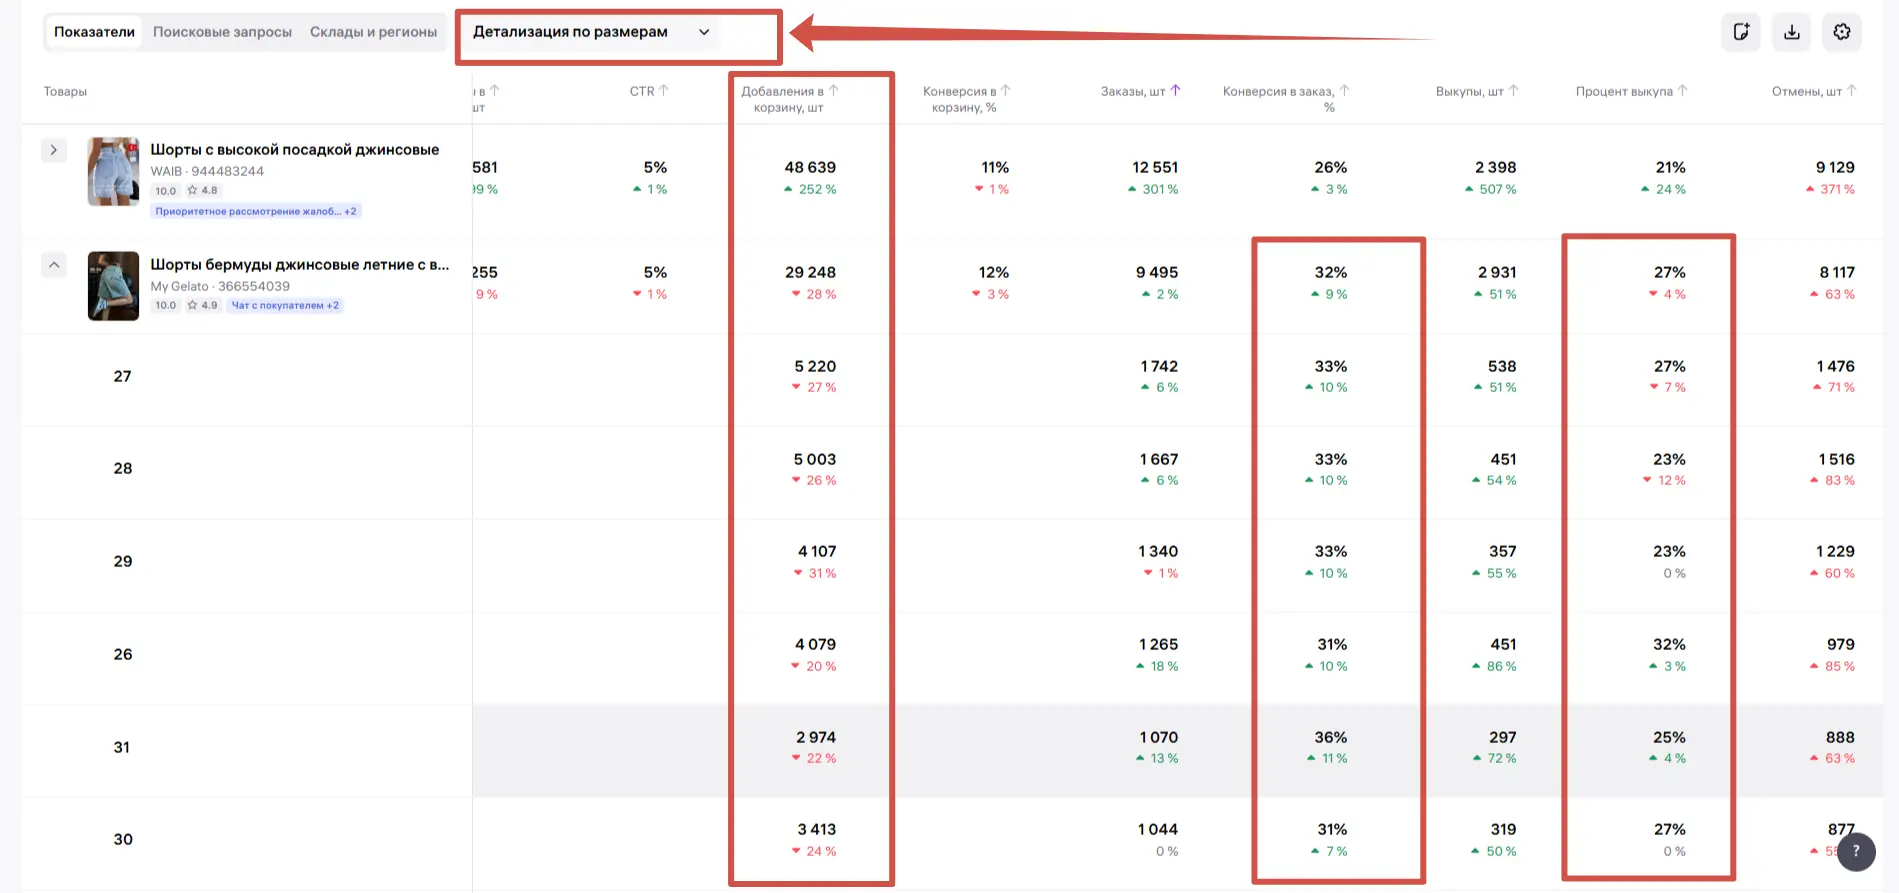Open Детализация по размерам dropdown
This screenshot has height=893, width=1899.
click(591, 32)
